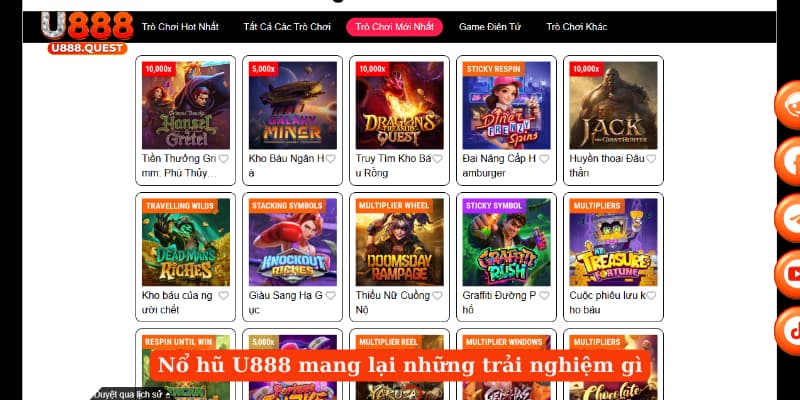Favorite Jack the Giant Hunter via heart
The width and height of the screenshot is (800, 400).
[651, 159]
